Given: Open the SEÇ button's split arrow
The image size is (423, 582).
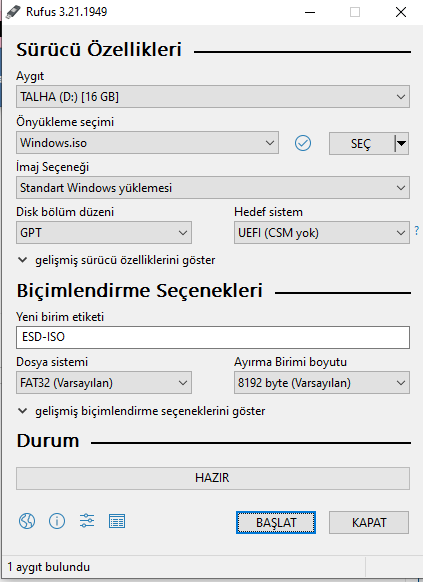Looking at the screenshot, I should pos(401,143).
